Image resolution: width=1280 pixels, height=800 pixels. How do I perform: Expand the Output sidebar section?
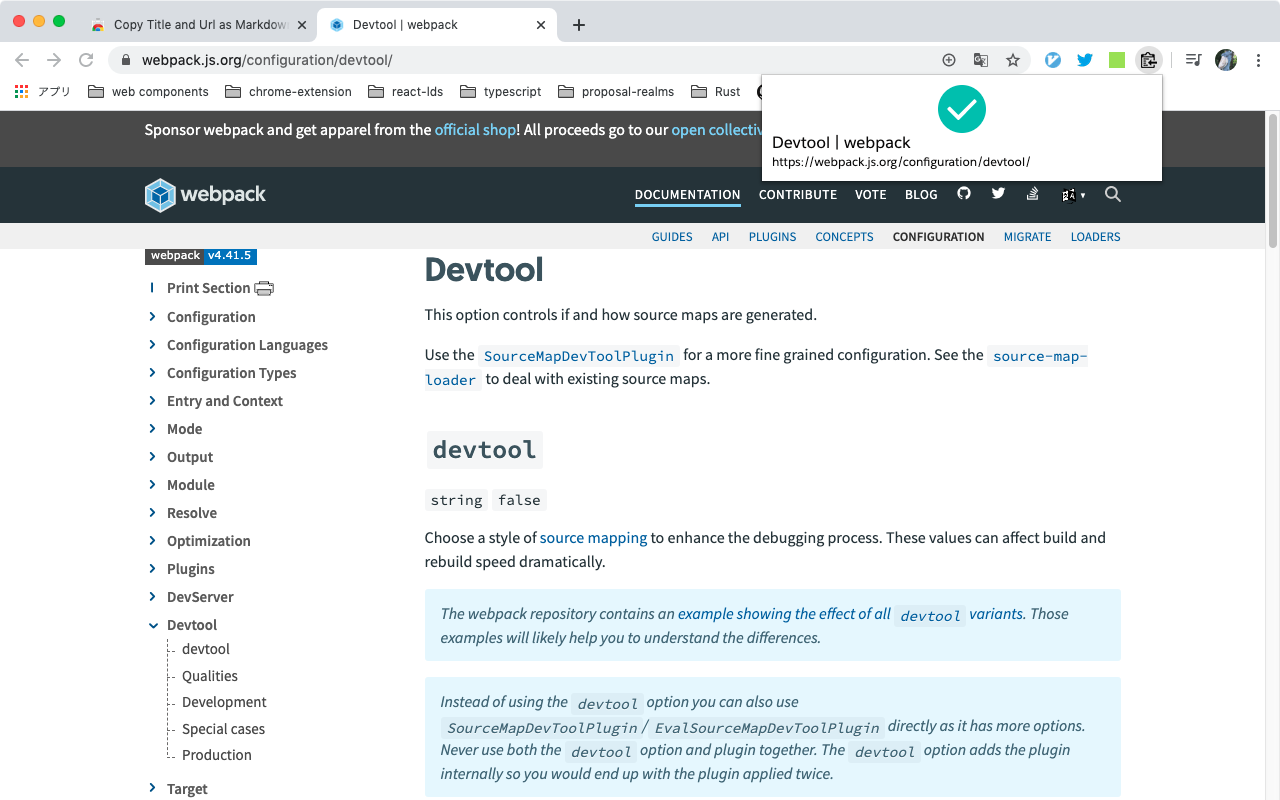(153, 457)
